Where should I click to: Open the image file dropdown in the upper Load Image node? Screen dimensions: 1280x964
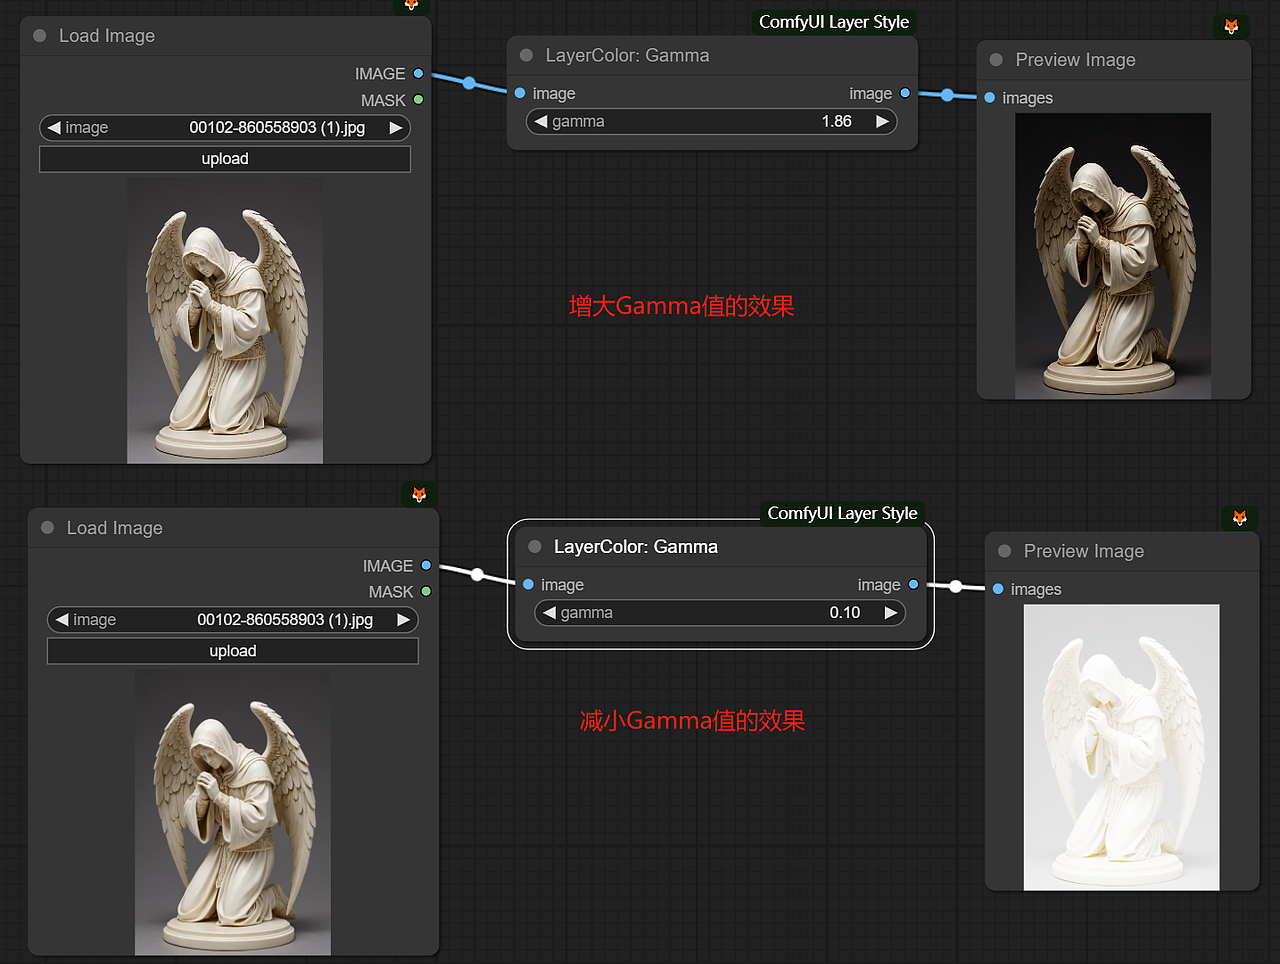pos(225,128)
